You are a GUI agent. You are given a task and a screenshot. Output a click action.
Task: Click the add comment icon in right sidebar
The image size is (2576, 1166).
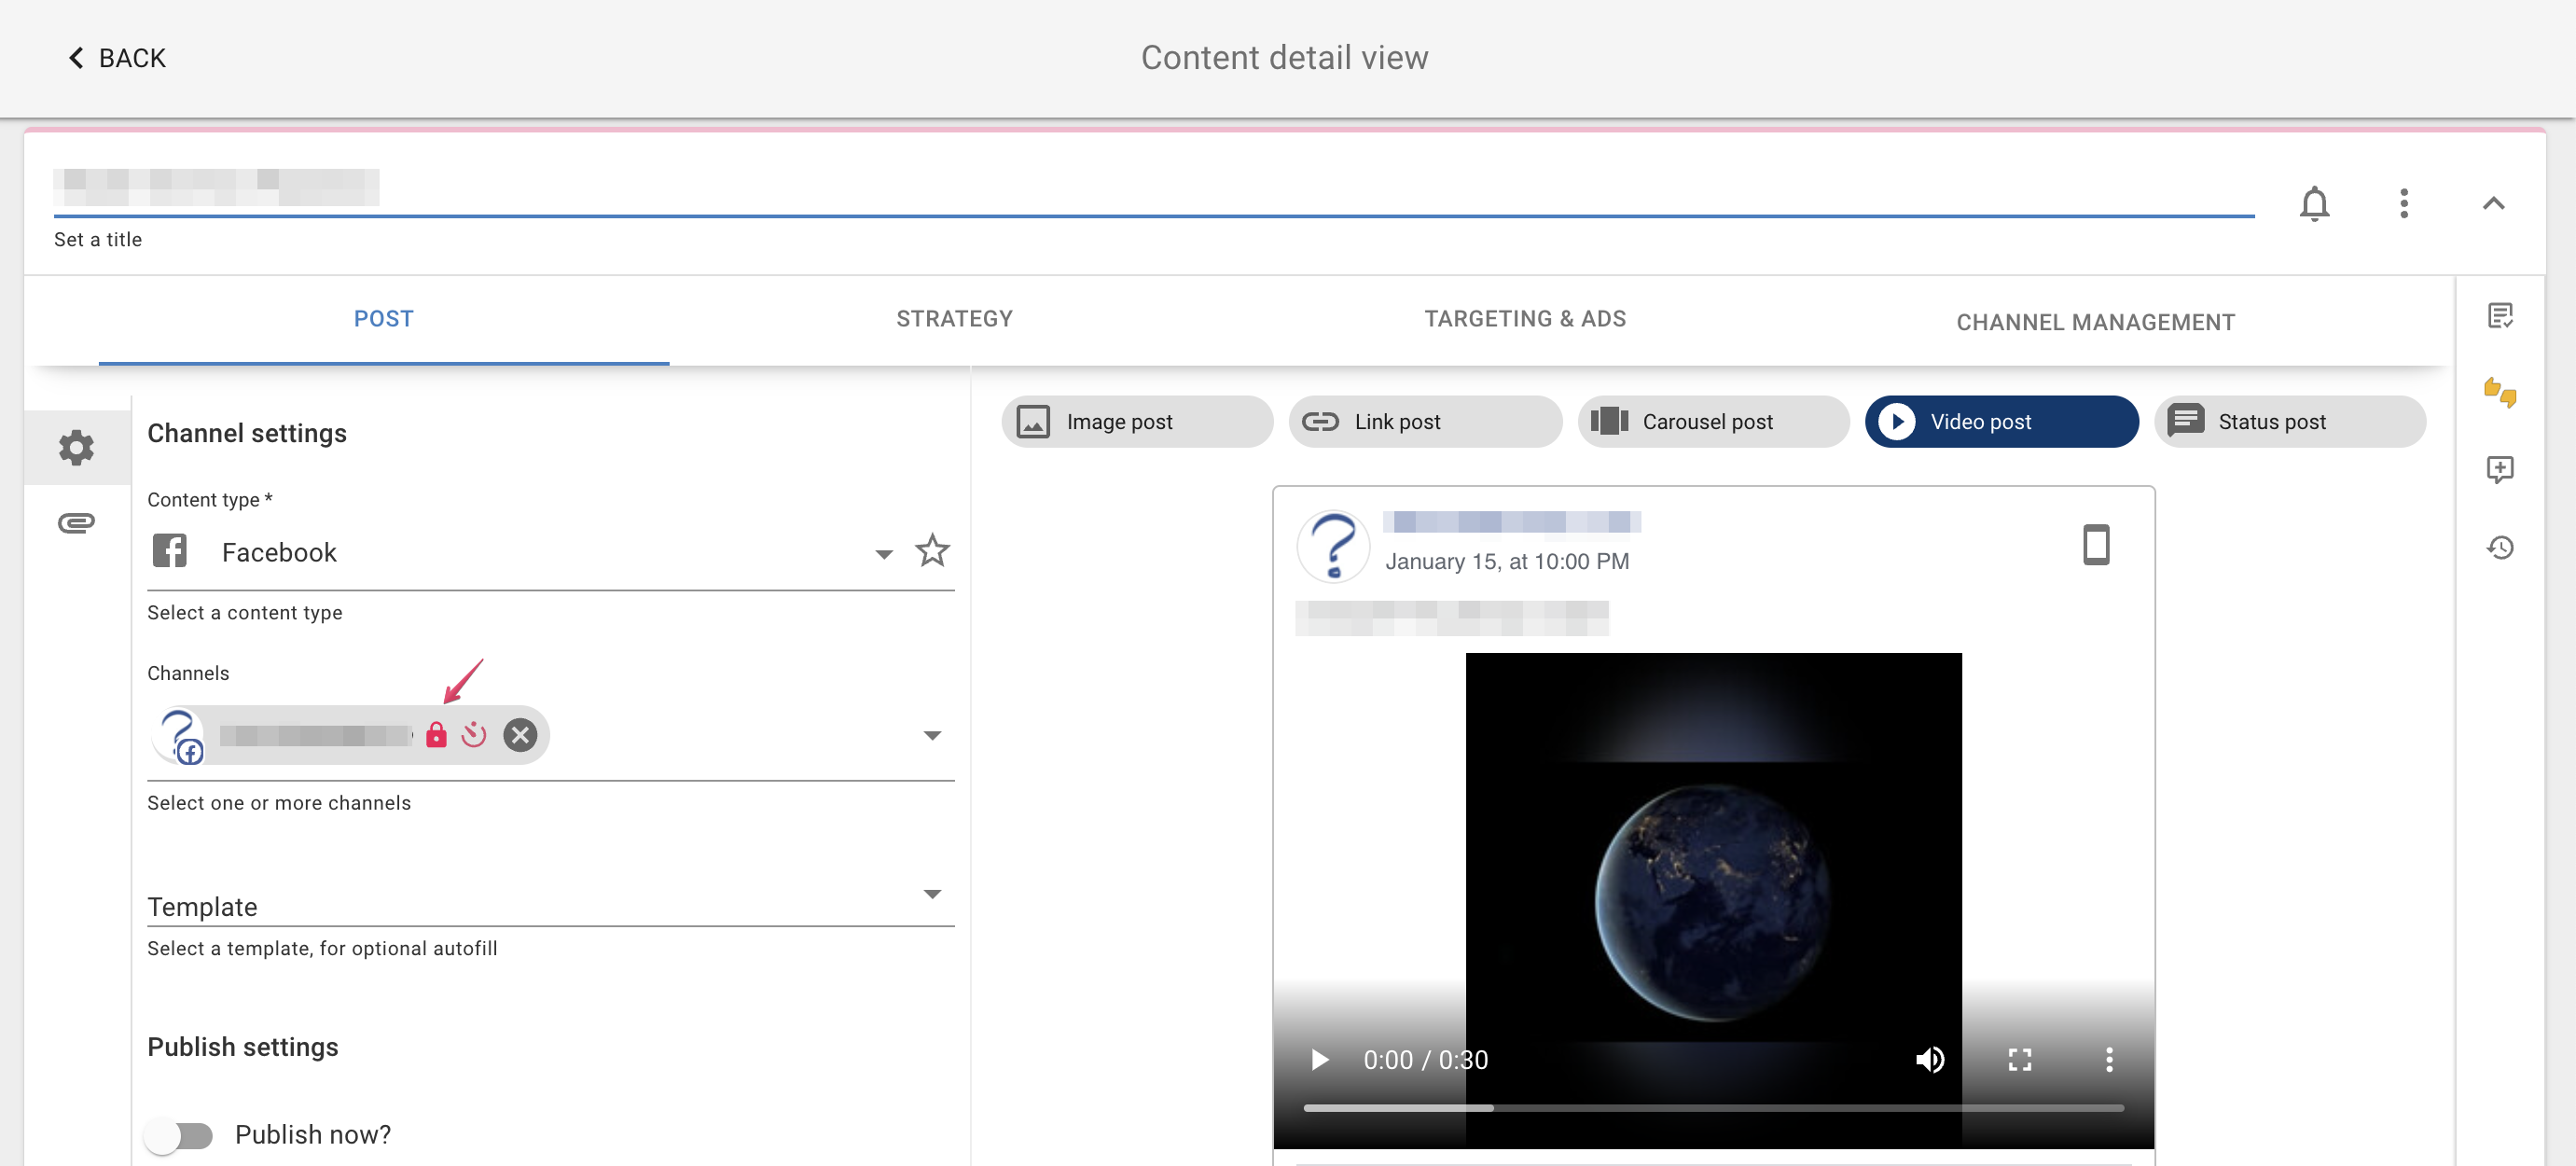pyautogui.click(x=2500, y=469)
